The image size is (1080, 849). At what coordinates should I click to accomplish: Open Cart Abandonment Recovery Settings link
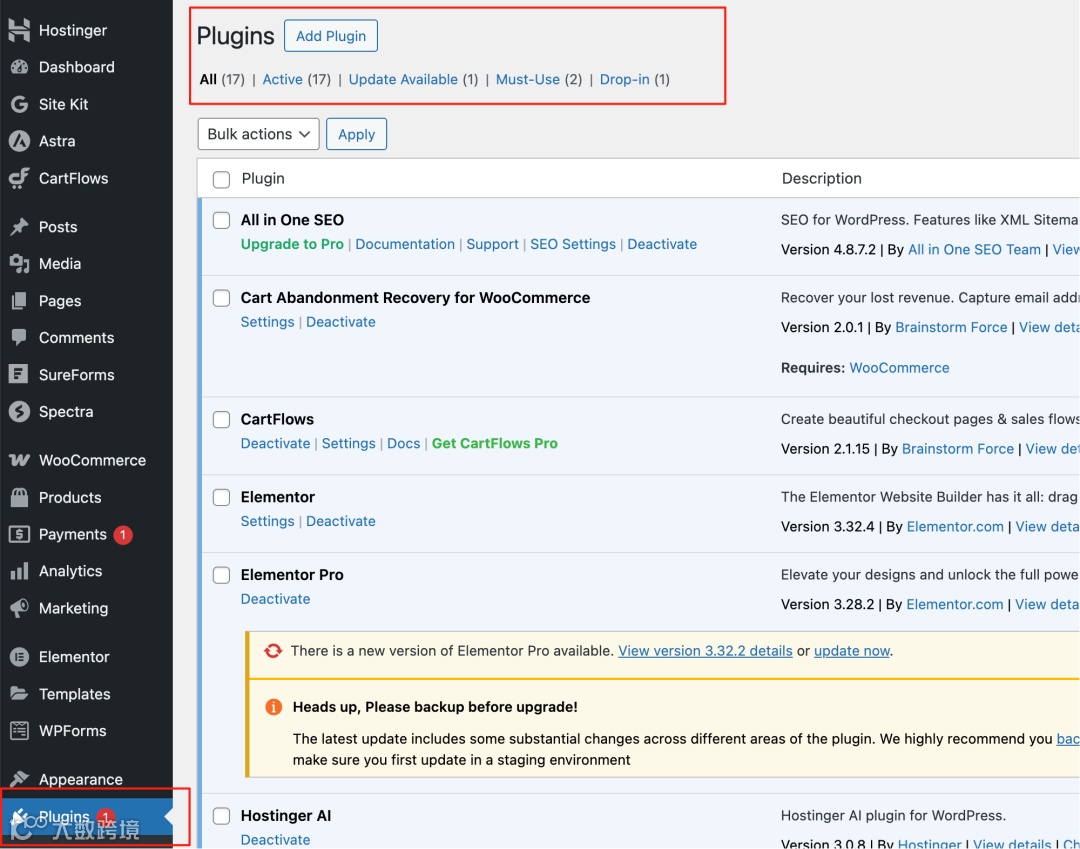coord(267,322)
